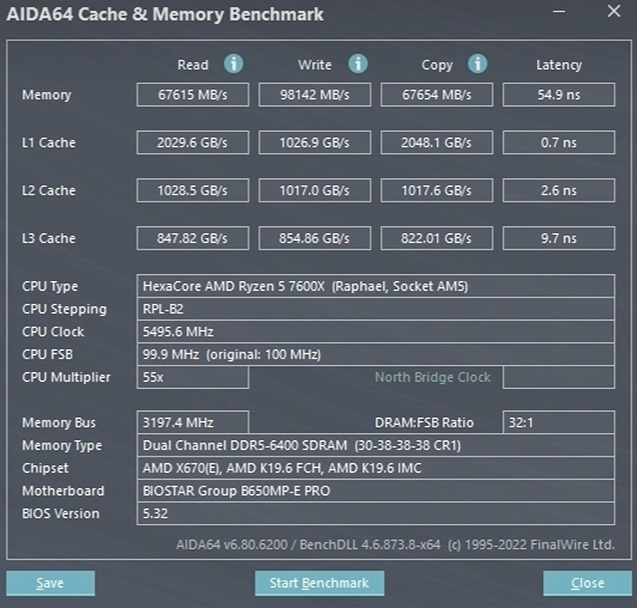This screenshot has height=608, width=637.
Task: Click the L2 Cache Copy 1017.6 GB/s box
Action: tap(437, 190)
